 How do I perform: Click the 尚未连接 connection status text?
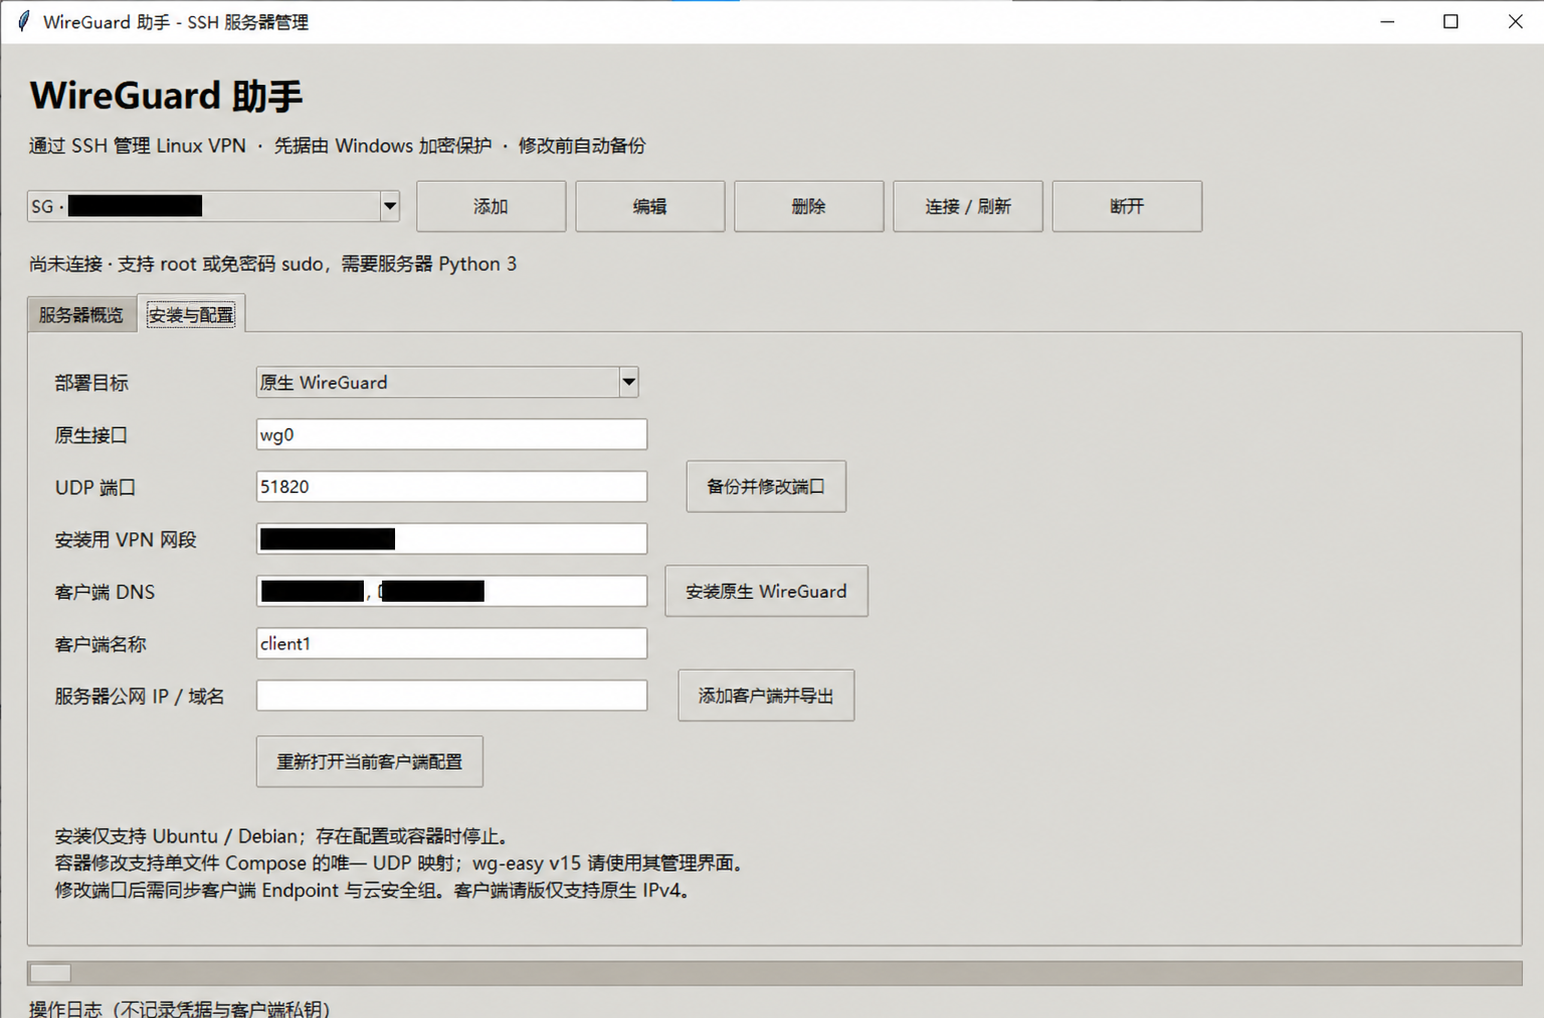[273, 264]
